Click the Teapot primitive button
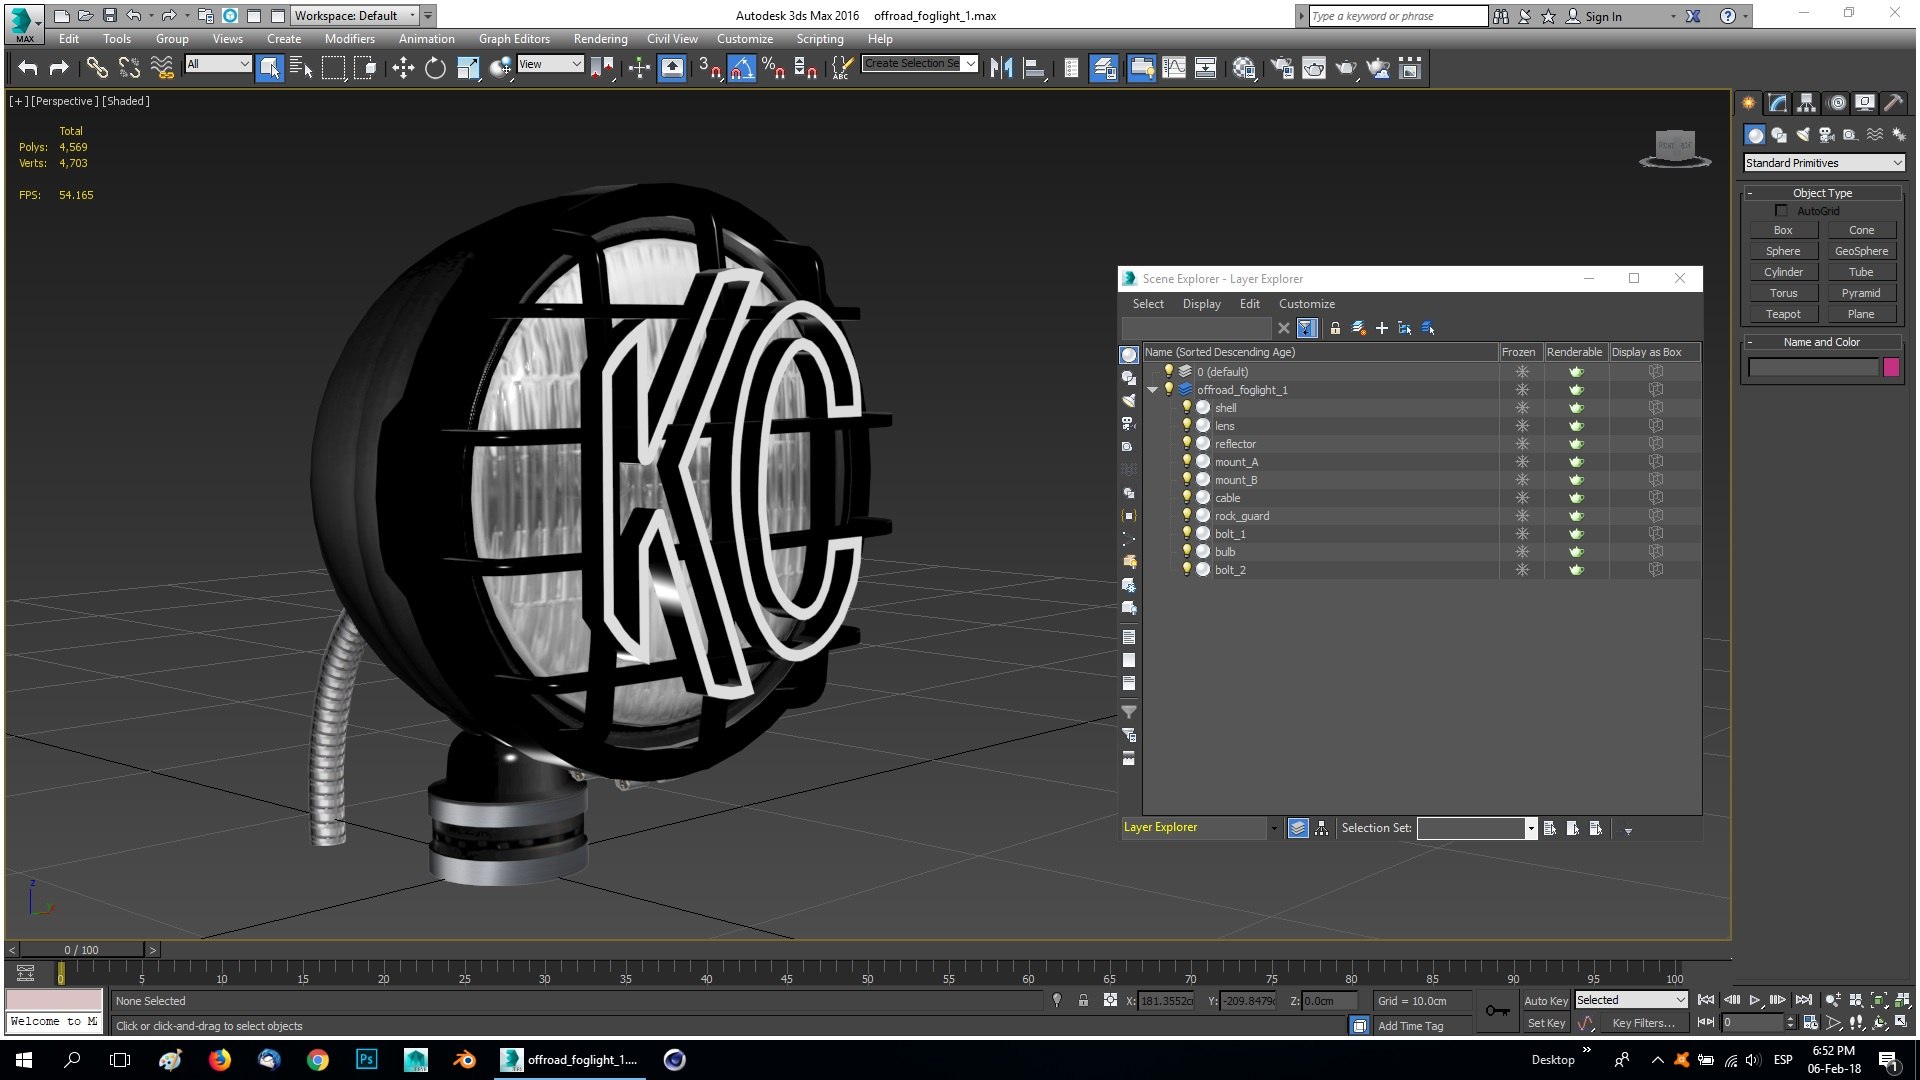1920x1080 pixels. coord(1782,314)
